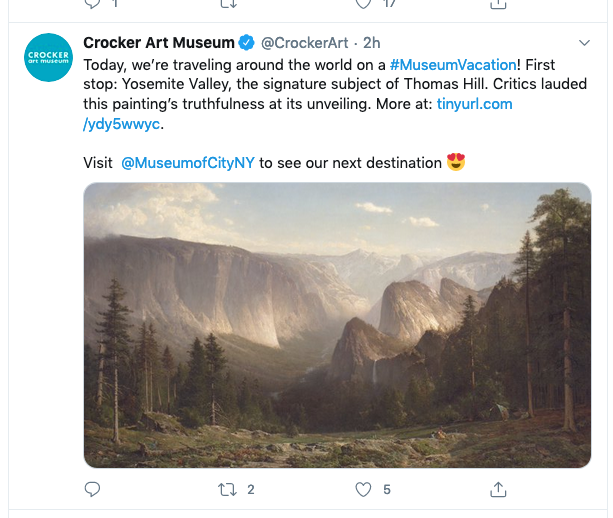Click the 2h tweet timestamp
This screenshot has width=613, height=518.
point(371,43)
